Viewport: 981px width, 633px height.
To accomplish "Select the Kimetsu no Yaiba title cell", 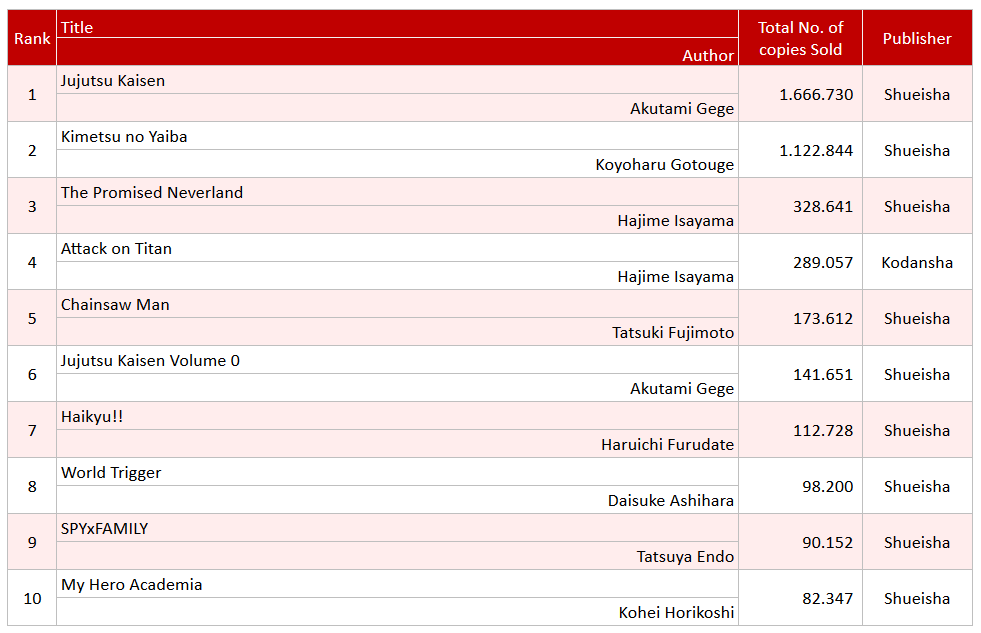I will (397, 136).
